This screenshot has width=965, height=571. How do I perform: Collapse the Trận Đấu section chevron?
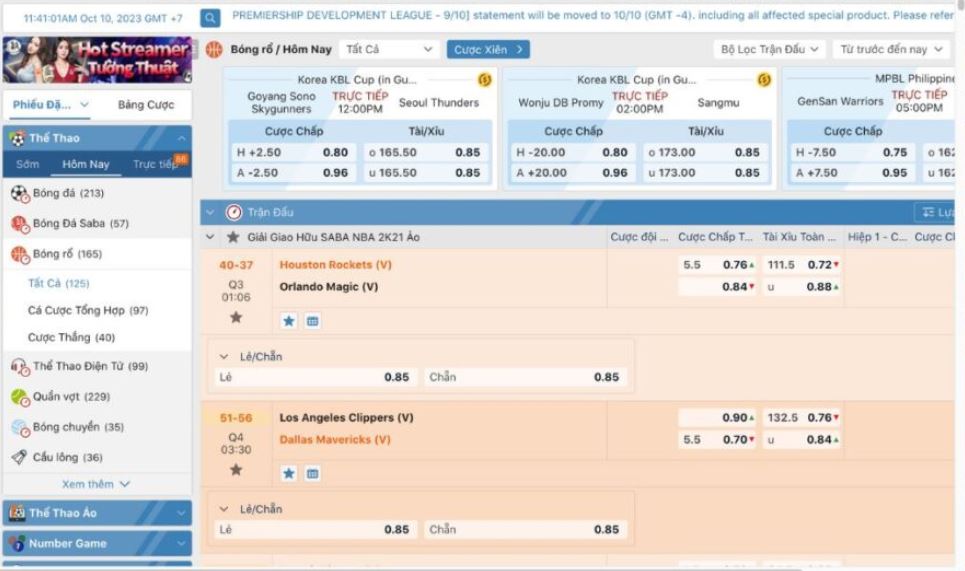pos(210,212)
